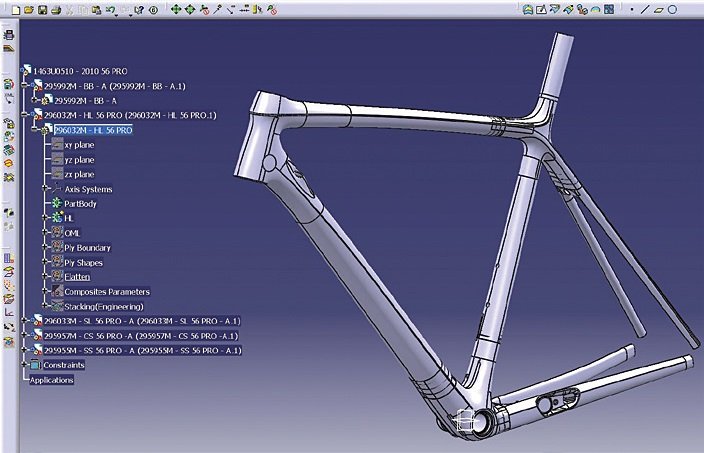Select the Plane tool in top-right toolbar
704x453 pixels.
tap(658, 9)
